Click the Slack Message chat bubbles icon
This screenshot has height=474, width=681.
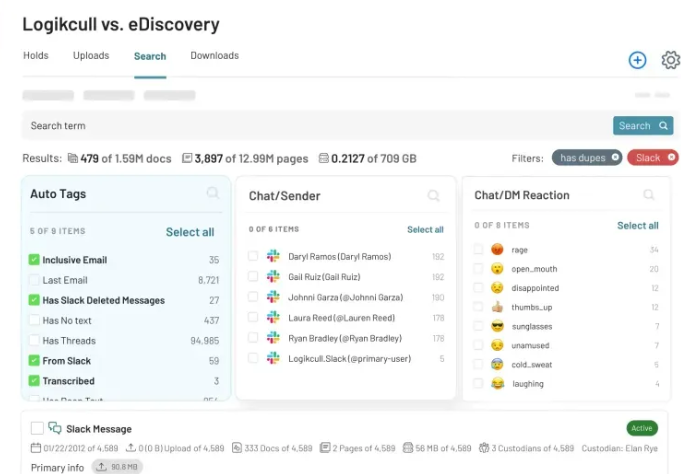coord(55,428)
